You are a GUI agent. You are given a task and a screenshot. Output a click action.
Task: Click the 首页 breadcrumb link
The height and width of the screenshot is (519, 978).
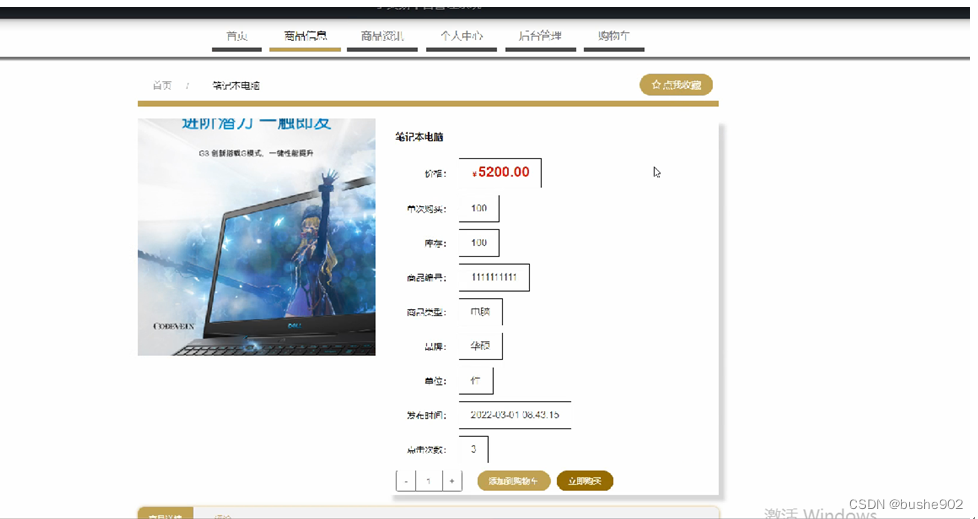tap(162, 85)
